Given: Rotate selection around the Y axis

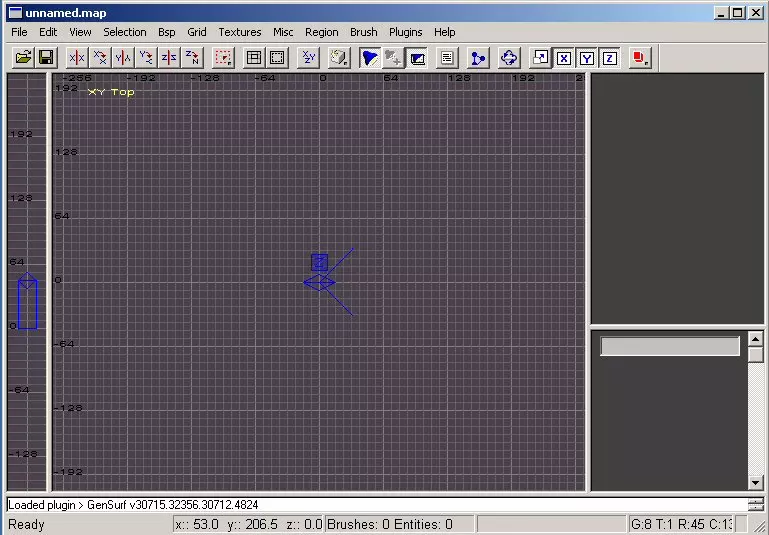Looking at the screenshot, I should click(146, 58).
